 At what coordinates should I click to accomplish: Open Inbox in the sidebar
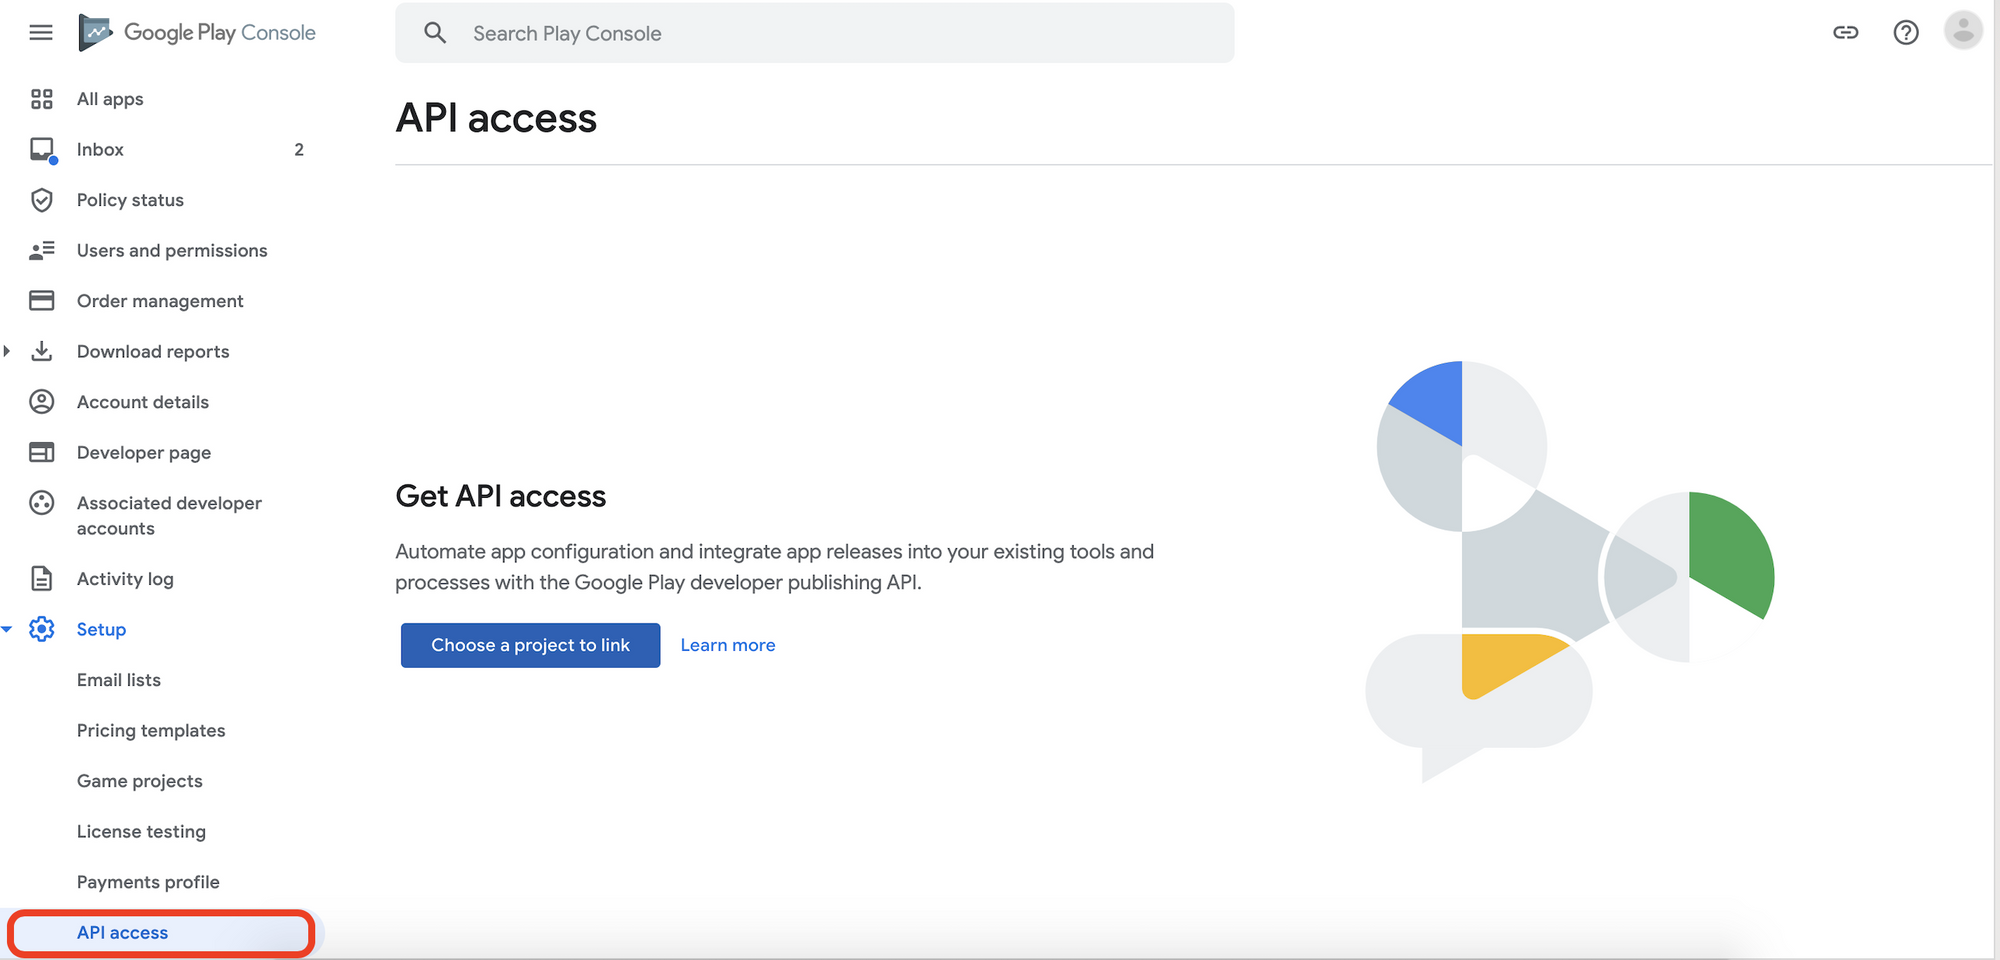tap(100, 150)
